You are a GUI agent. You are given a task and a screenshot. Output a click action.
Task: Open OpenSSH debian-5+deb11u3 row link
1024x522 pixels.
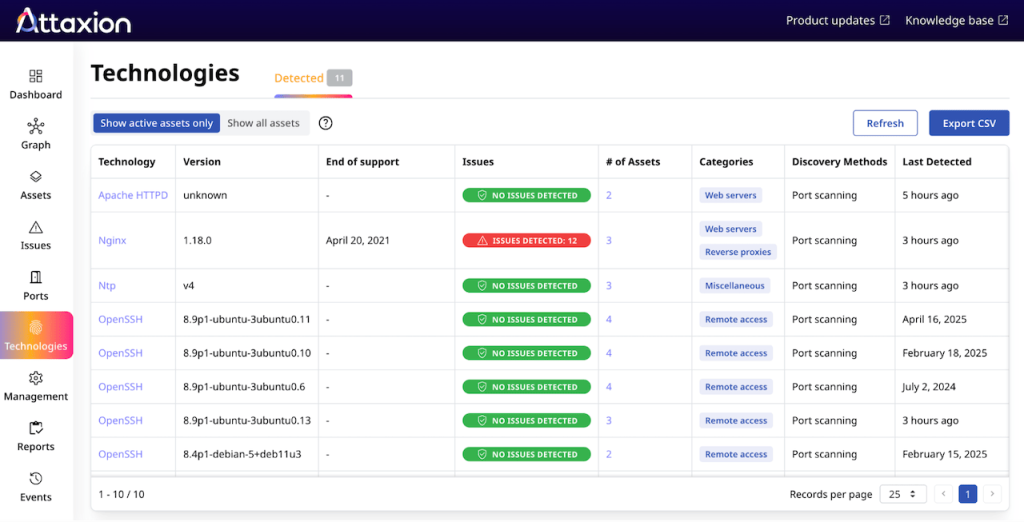point(120,454)
